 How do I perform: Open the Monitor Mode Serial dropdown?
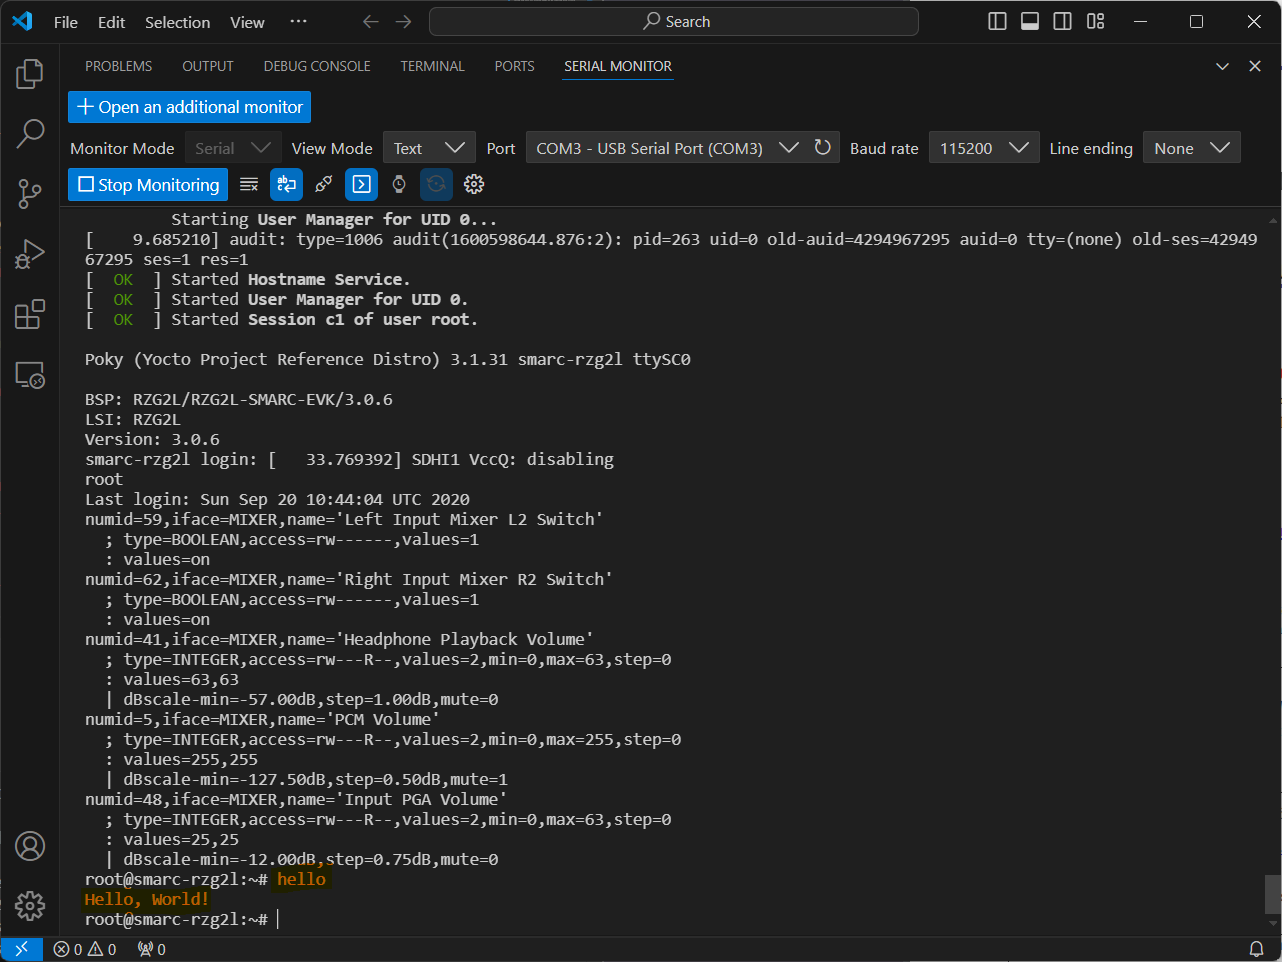click(233, 148)
